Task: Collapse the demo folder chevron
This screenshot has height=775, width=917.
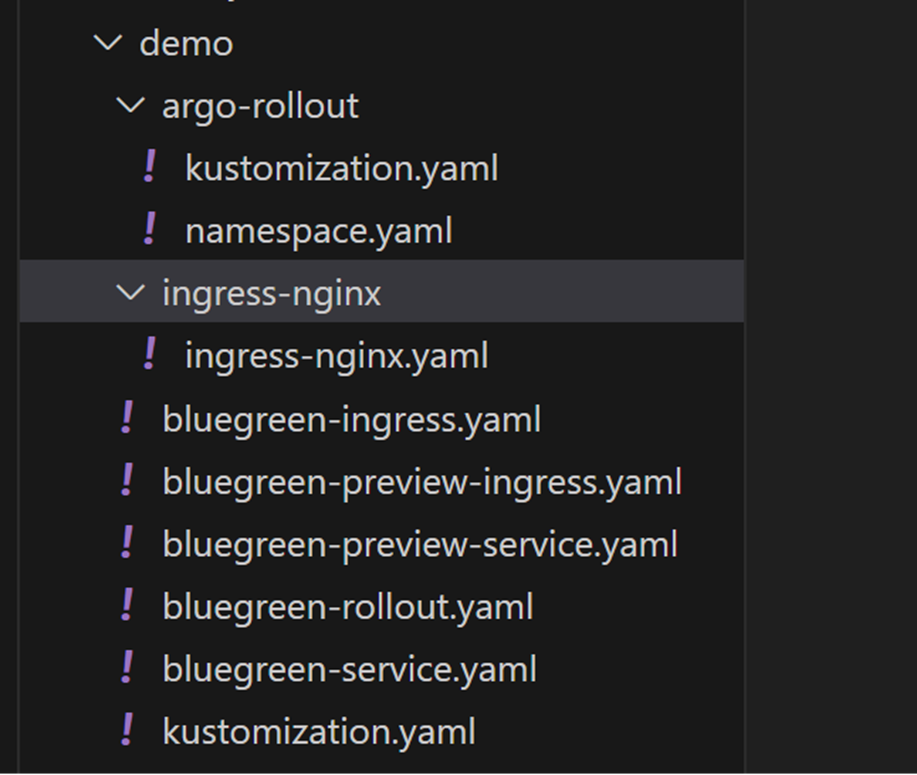Action: point(107,43)
